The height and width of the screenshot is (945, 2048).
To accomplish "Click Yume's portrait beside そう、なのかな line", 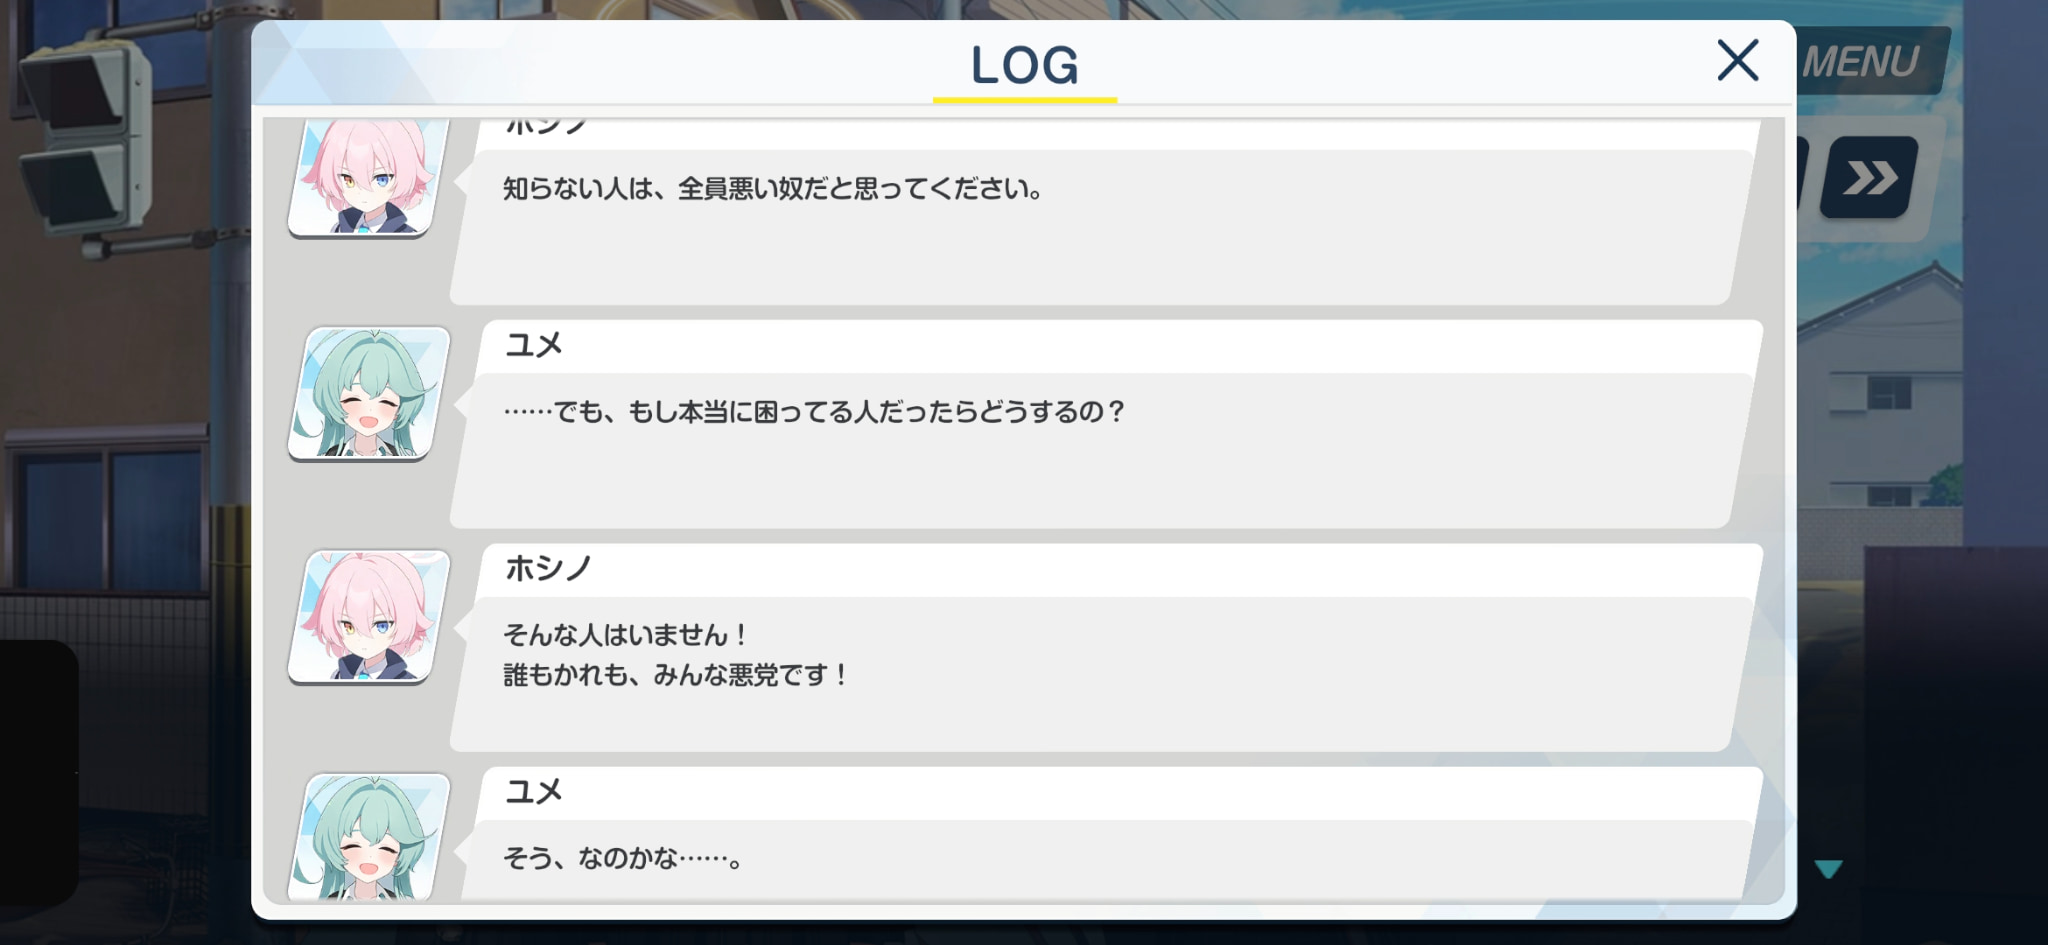I will pos(369,837).
